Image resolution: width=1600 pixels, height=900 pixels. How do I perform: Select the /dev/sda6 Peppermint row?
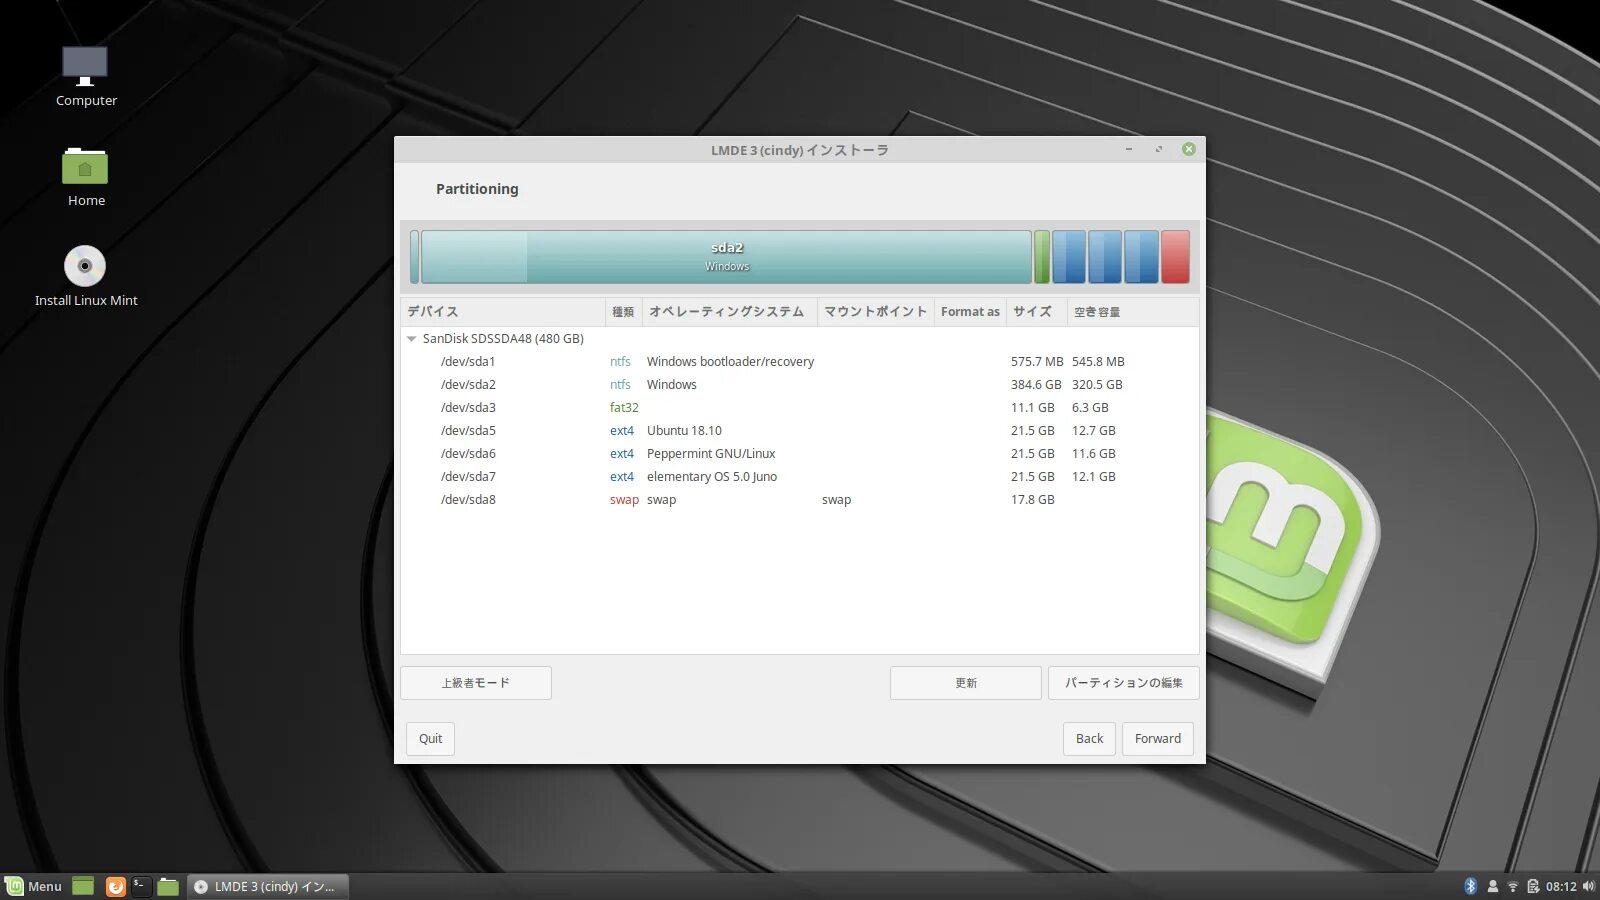pos(800,454)
